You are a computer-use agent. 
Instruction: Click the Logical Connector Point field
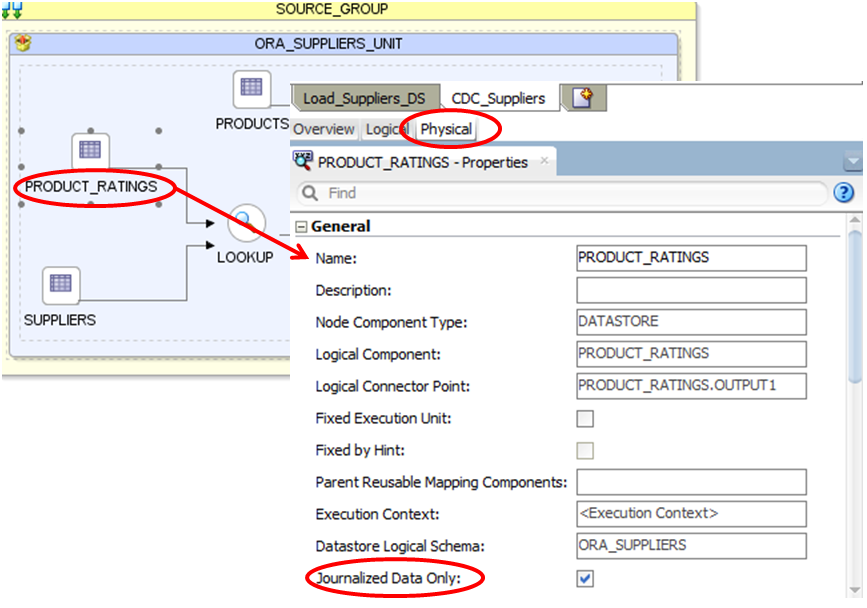[691, 386]
